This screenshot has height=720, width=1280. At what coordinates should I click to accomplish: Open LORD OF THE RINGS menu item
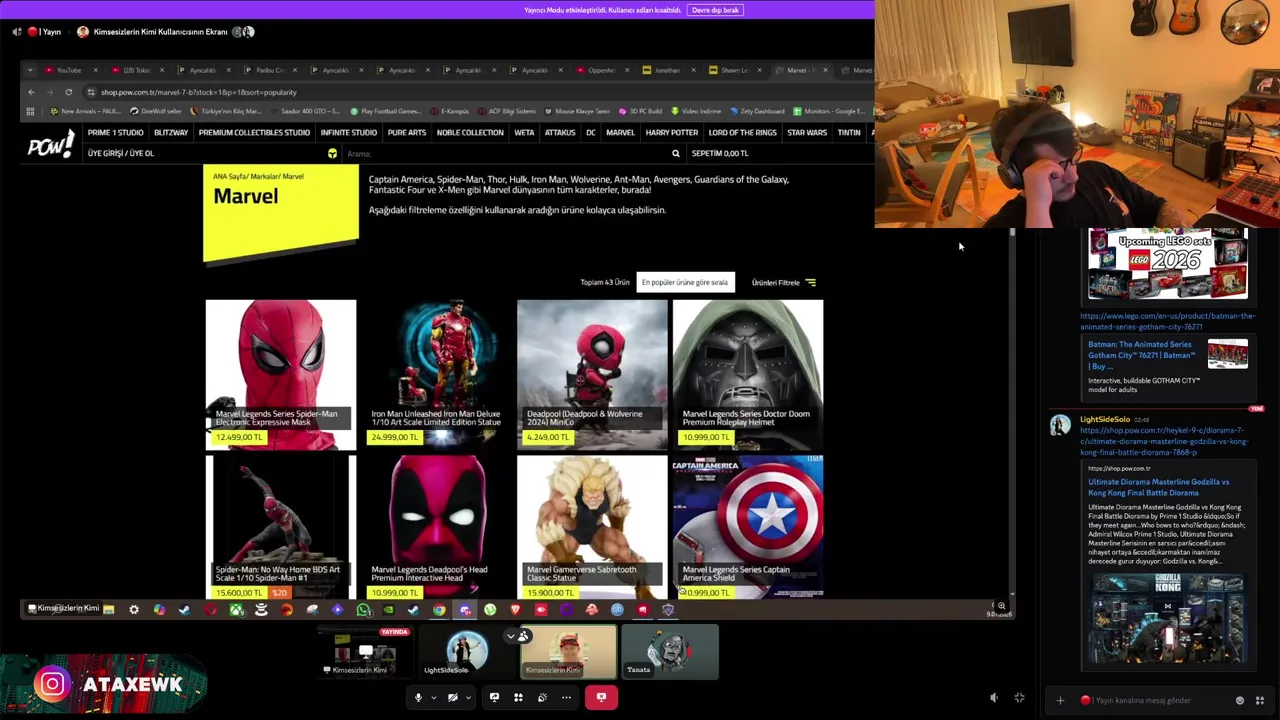click(x=742, y=133)
